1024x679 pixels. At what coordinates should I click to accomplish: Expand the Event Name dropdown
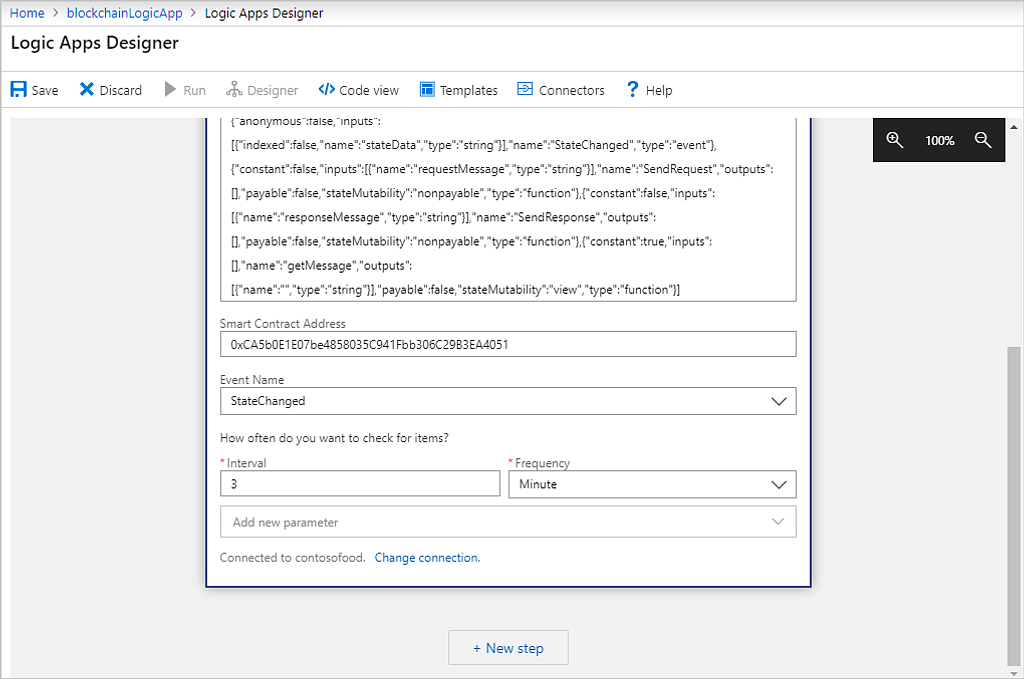(x=779, y=401)
